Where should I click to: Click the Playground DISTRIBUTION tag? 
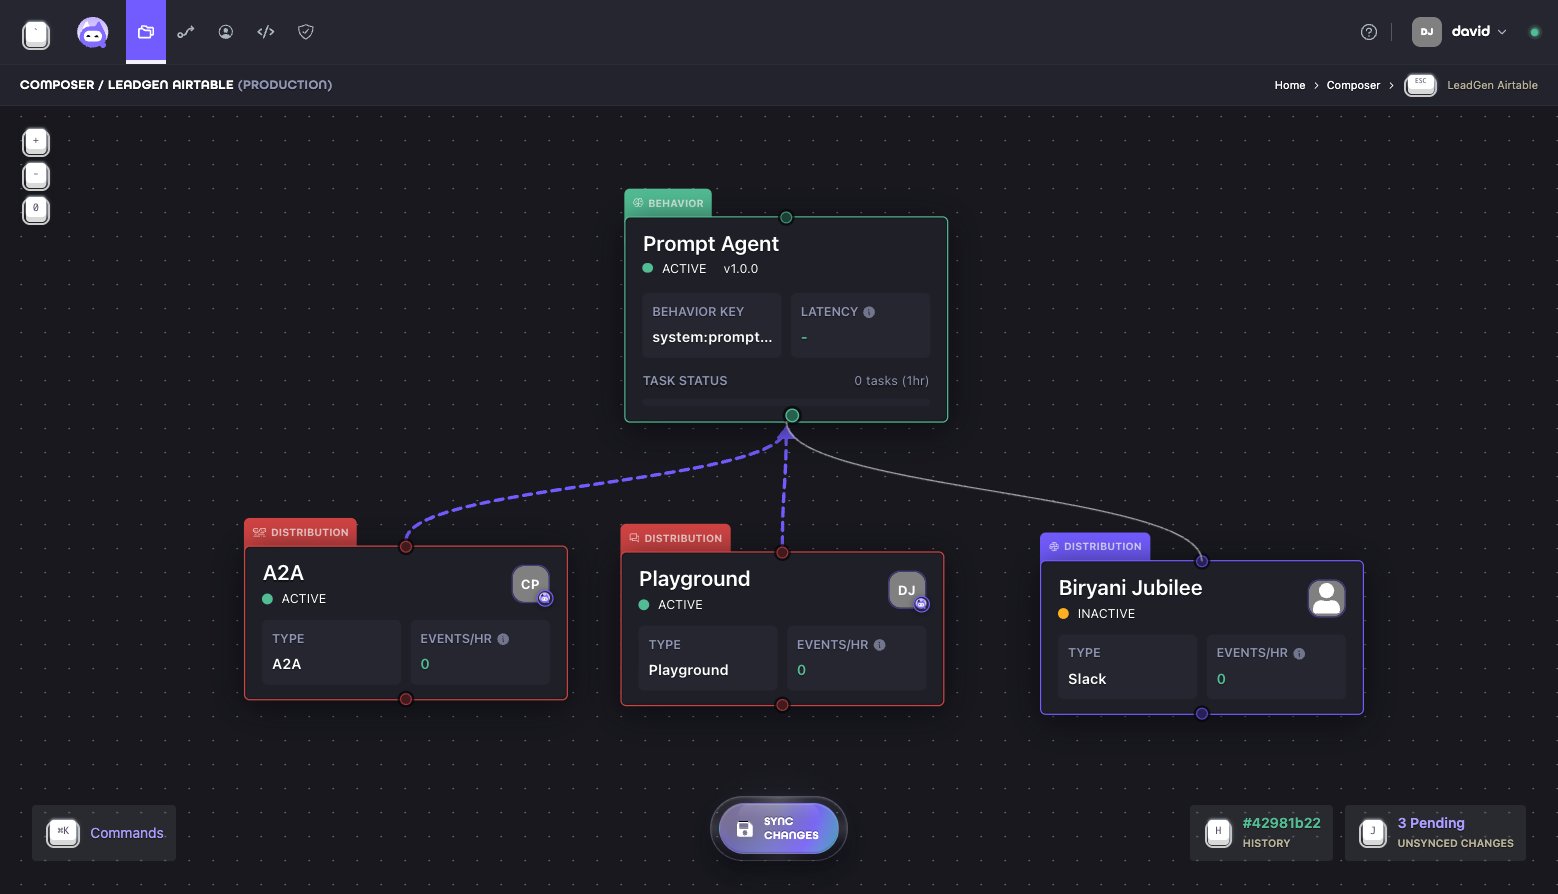(x=676, y=538)
